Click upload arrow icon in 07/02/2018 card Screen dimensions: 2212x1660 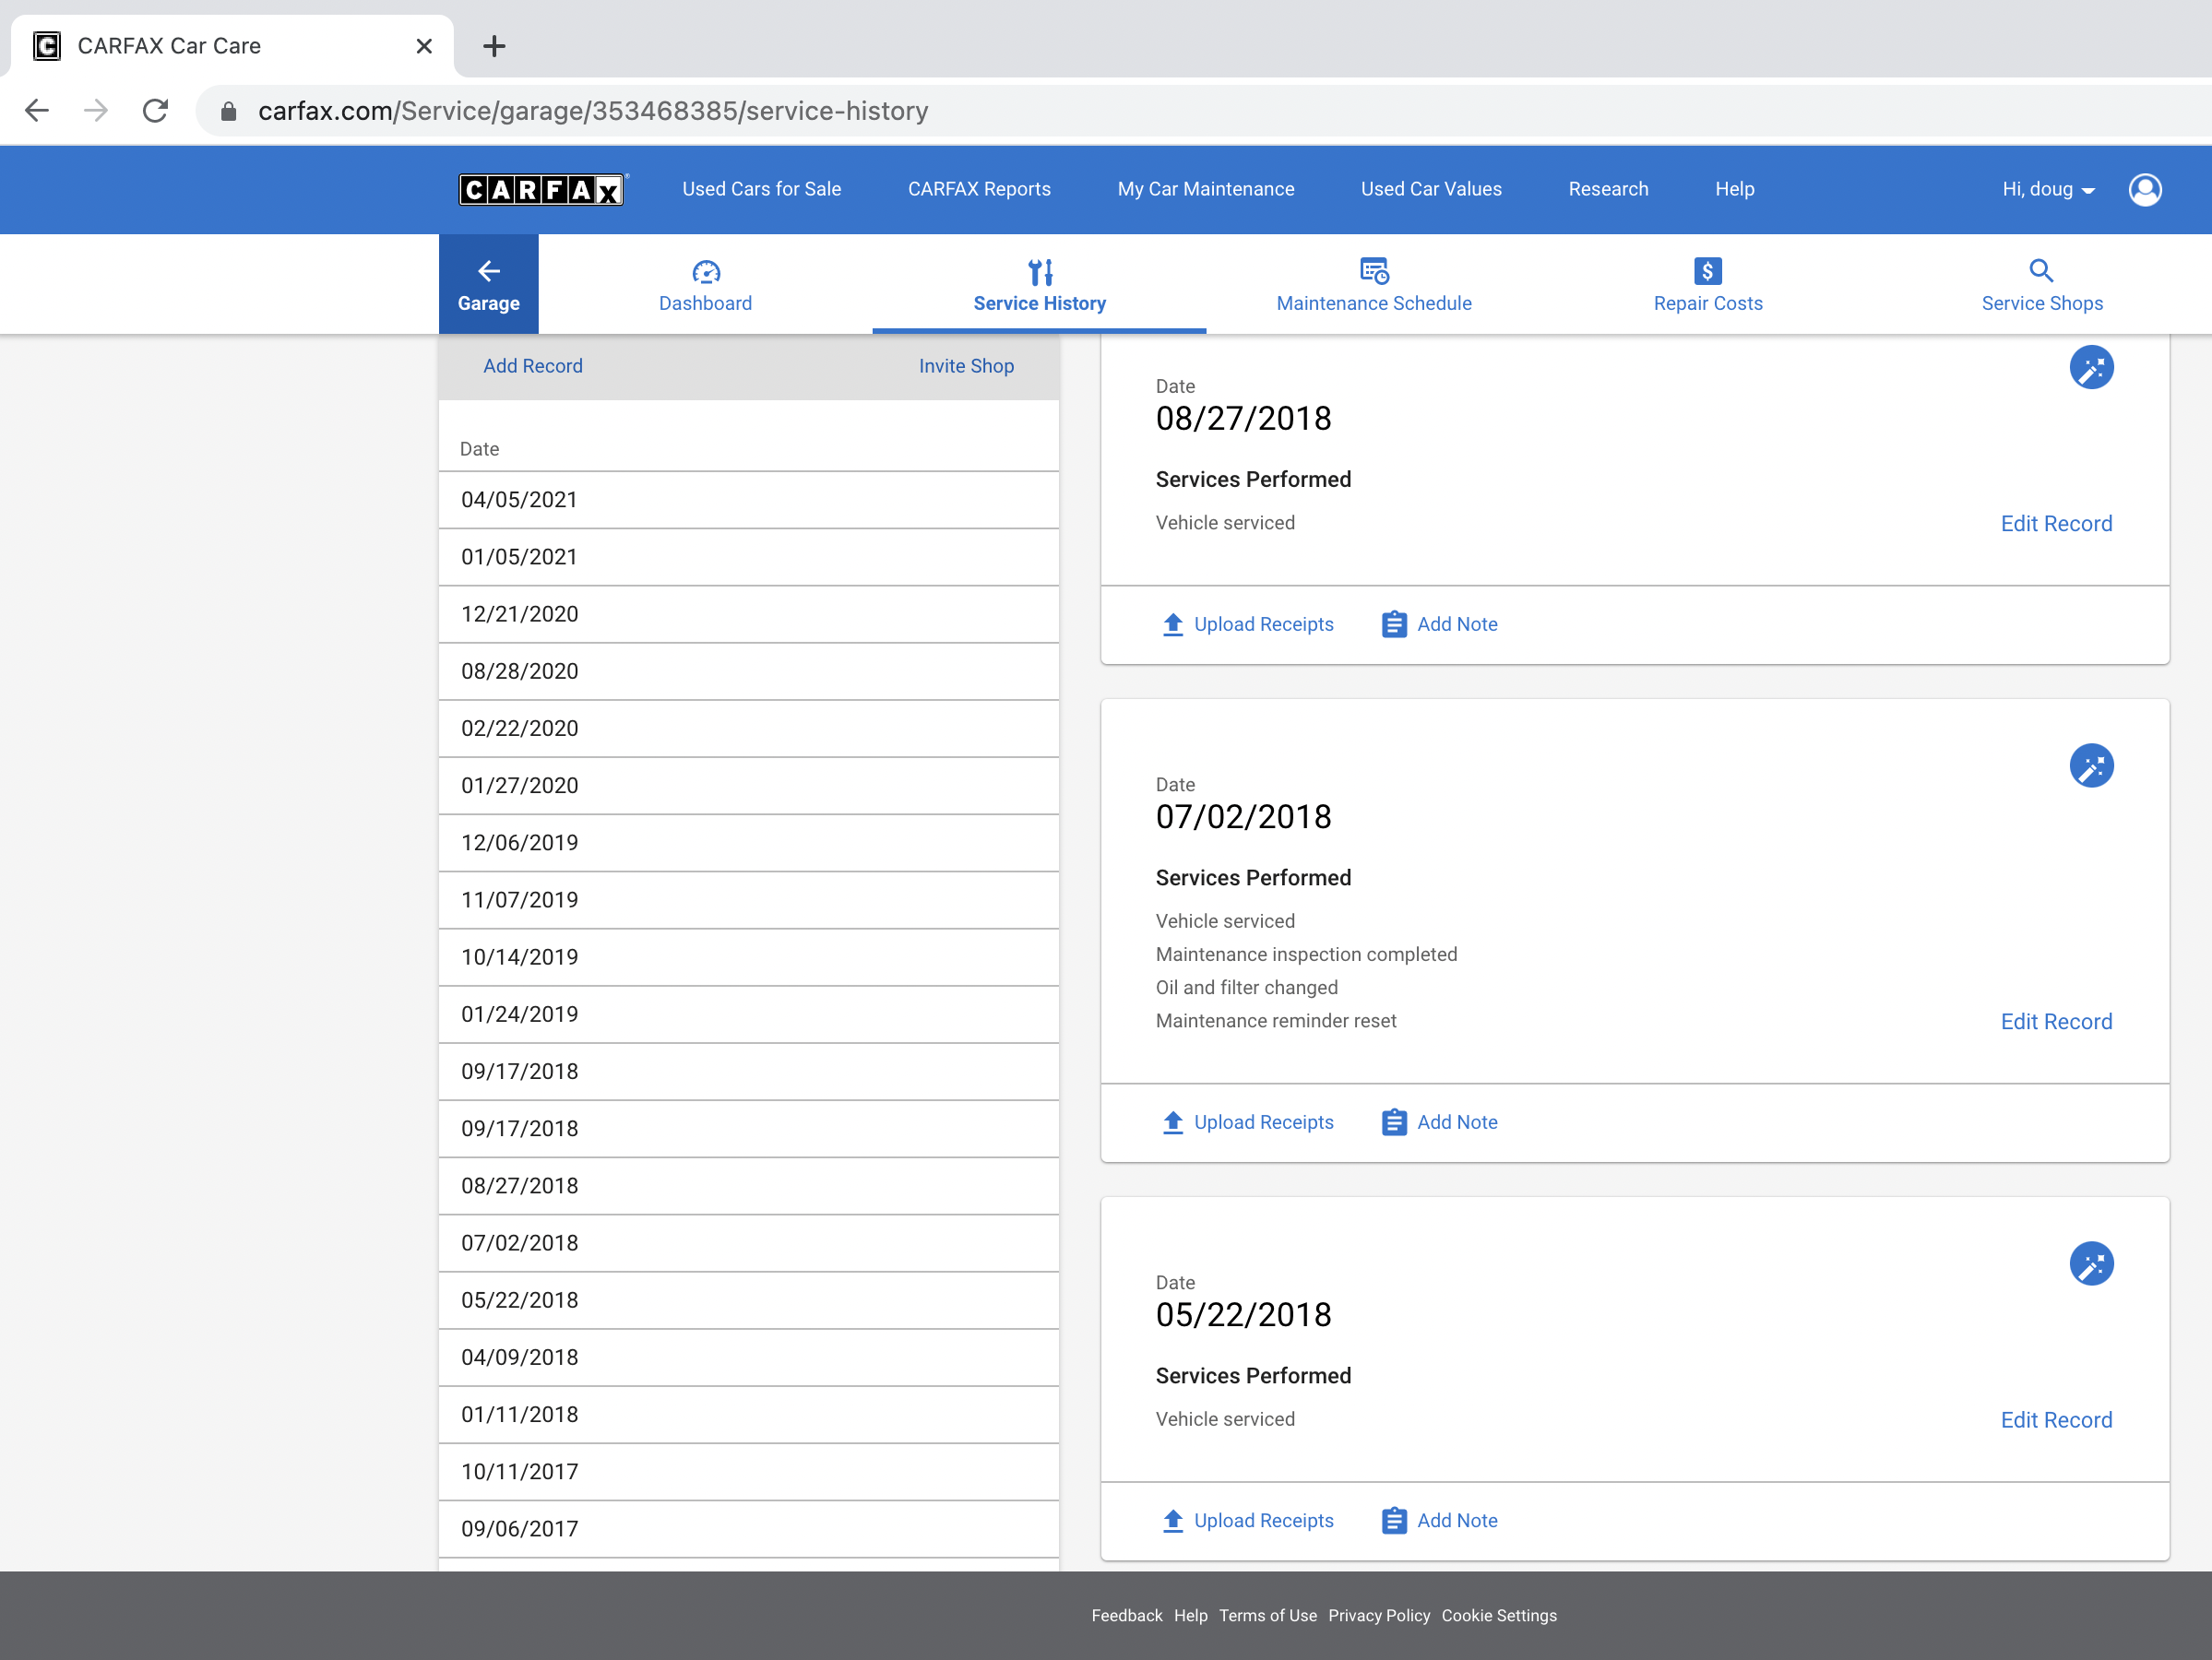[1173, 1122]
